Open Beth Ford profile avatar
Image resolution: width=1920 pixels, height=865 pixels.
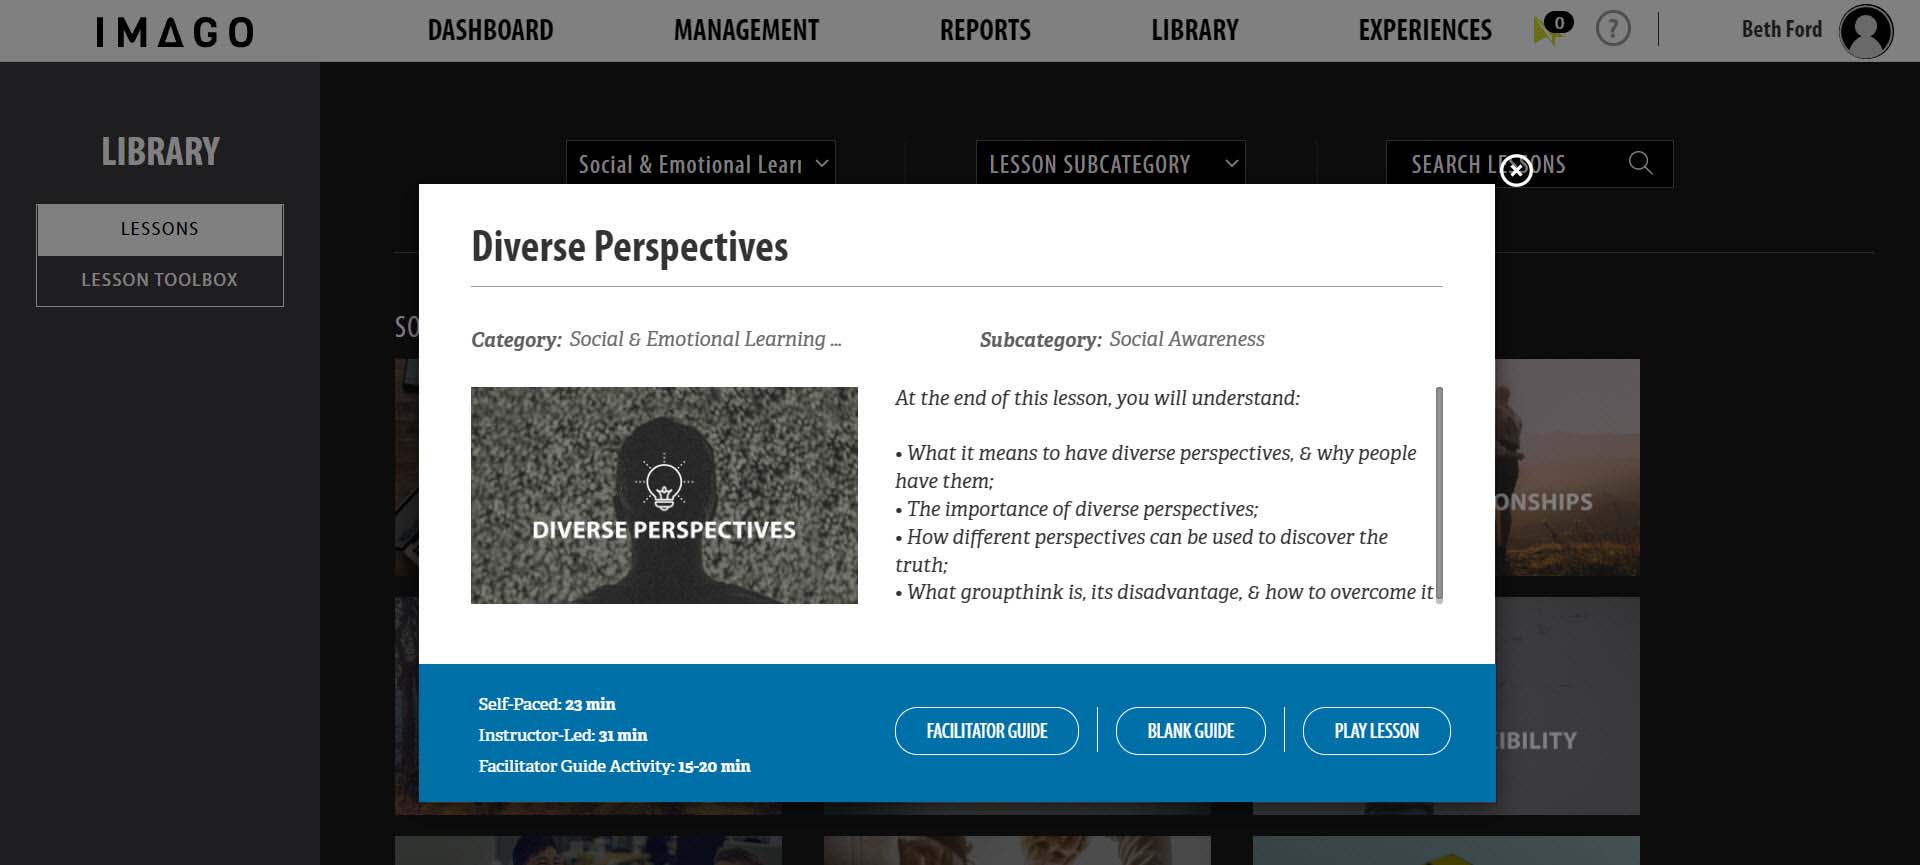[1866, 31]
